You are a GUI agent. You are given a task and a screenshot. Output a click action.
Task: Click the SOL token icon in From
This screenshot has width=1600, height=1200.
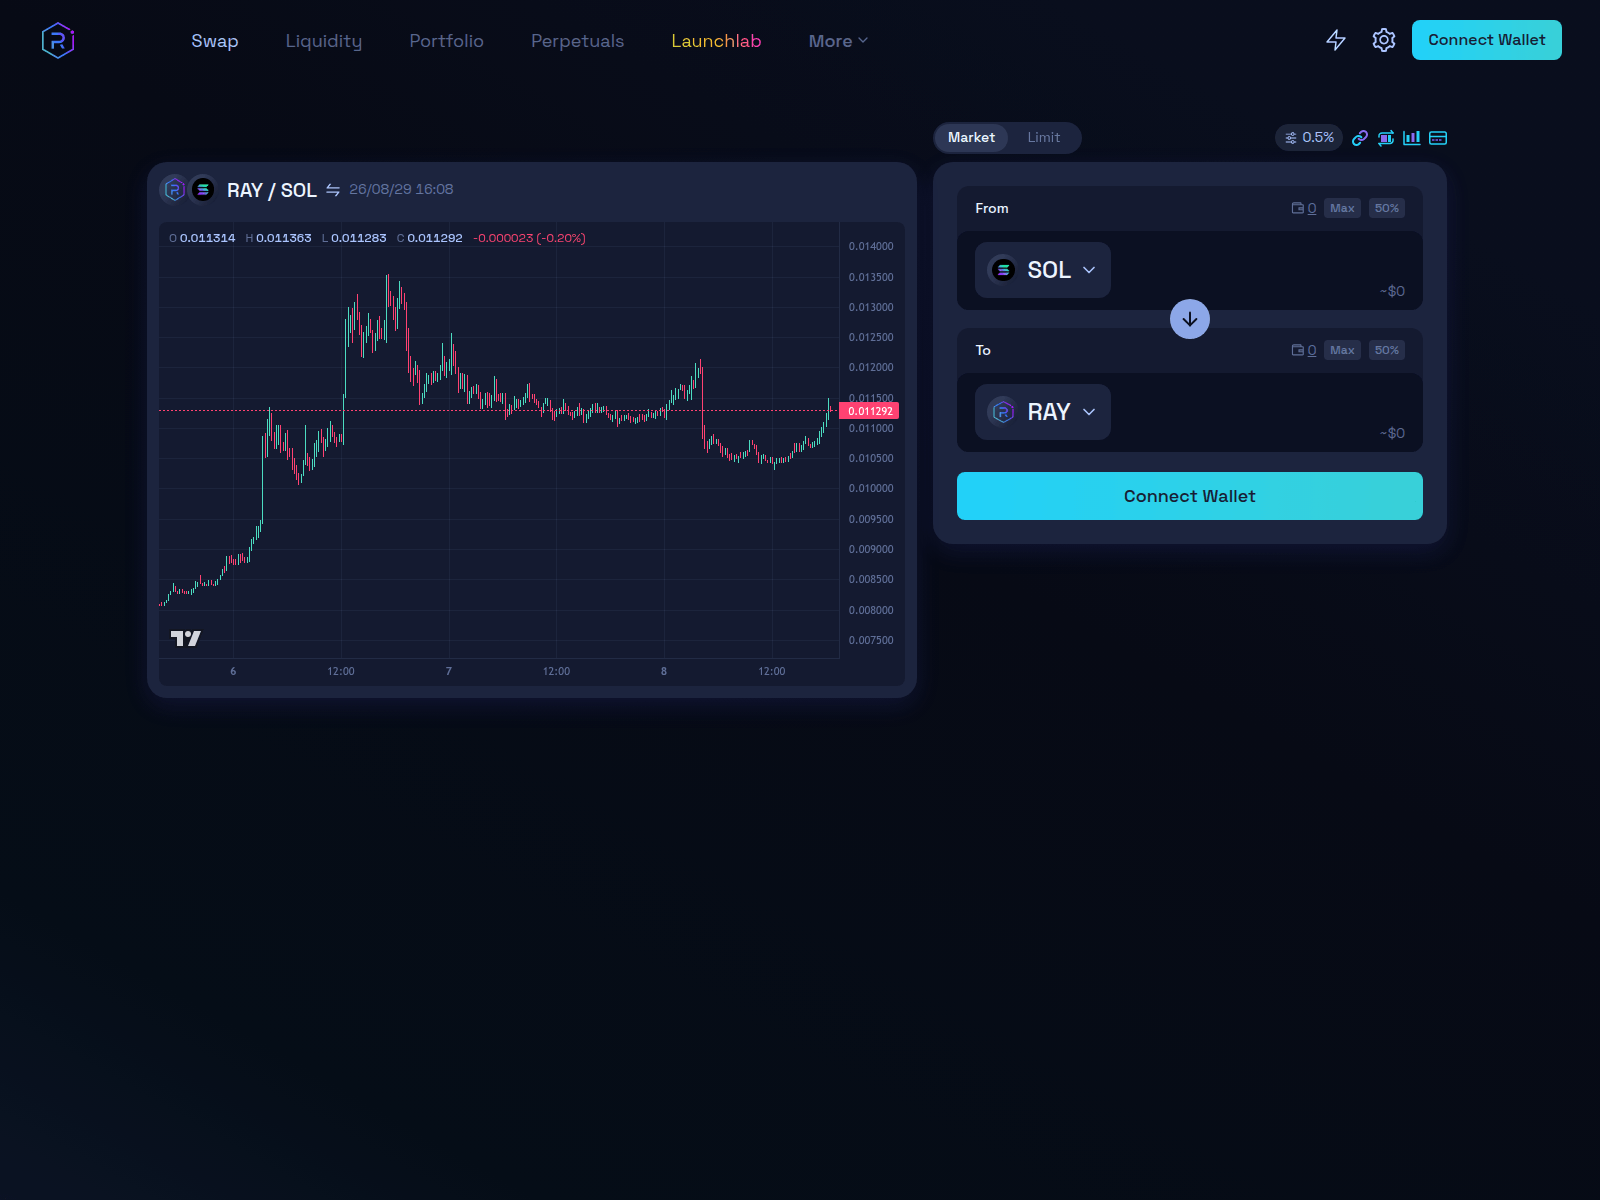[1003, 270]
